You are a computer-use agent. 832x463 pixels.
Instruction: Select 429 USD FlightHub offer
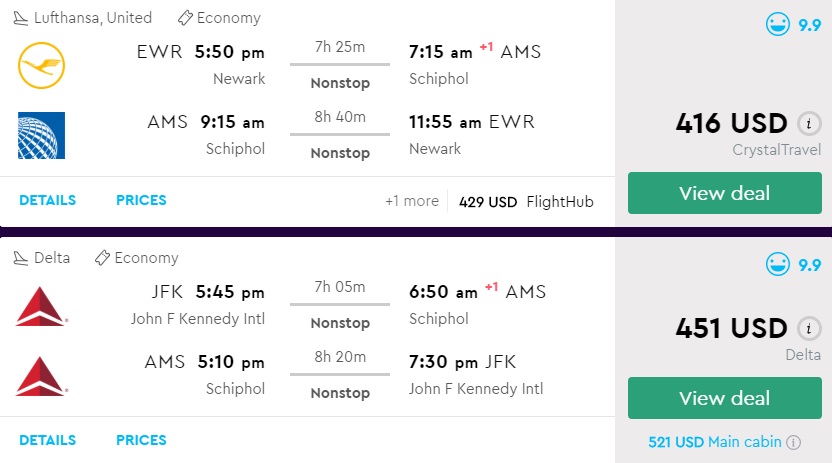coord(526,201)
